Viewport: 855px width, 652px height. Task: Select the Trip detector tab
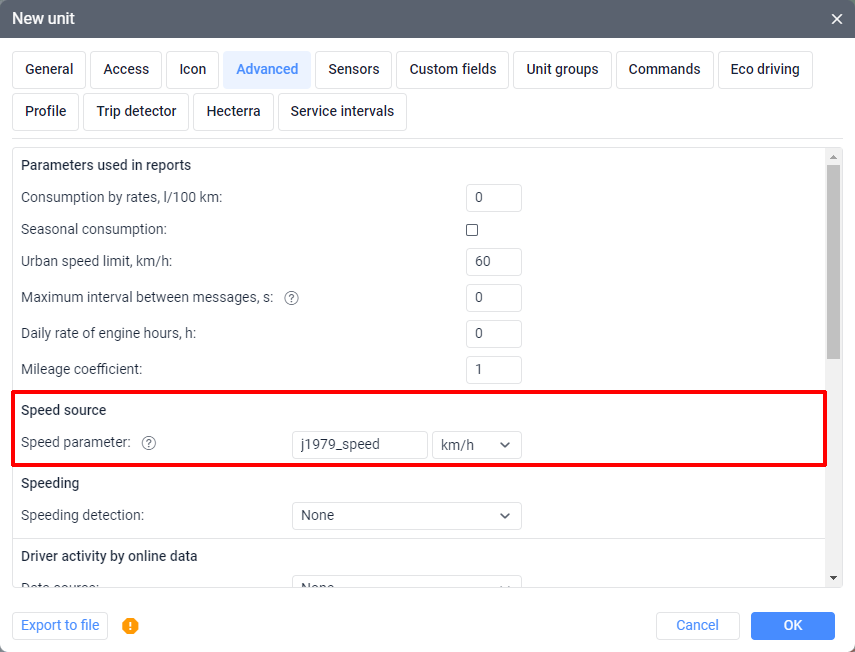coord(136,112)
